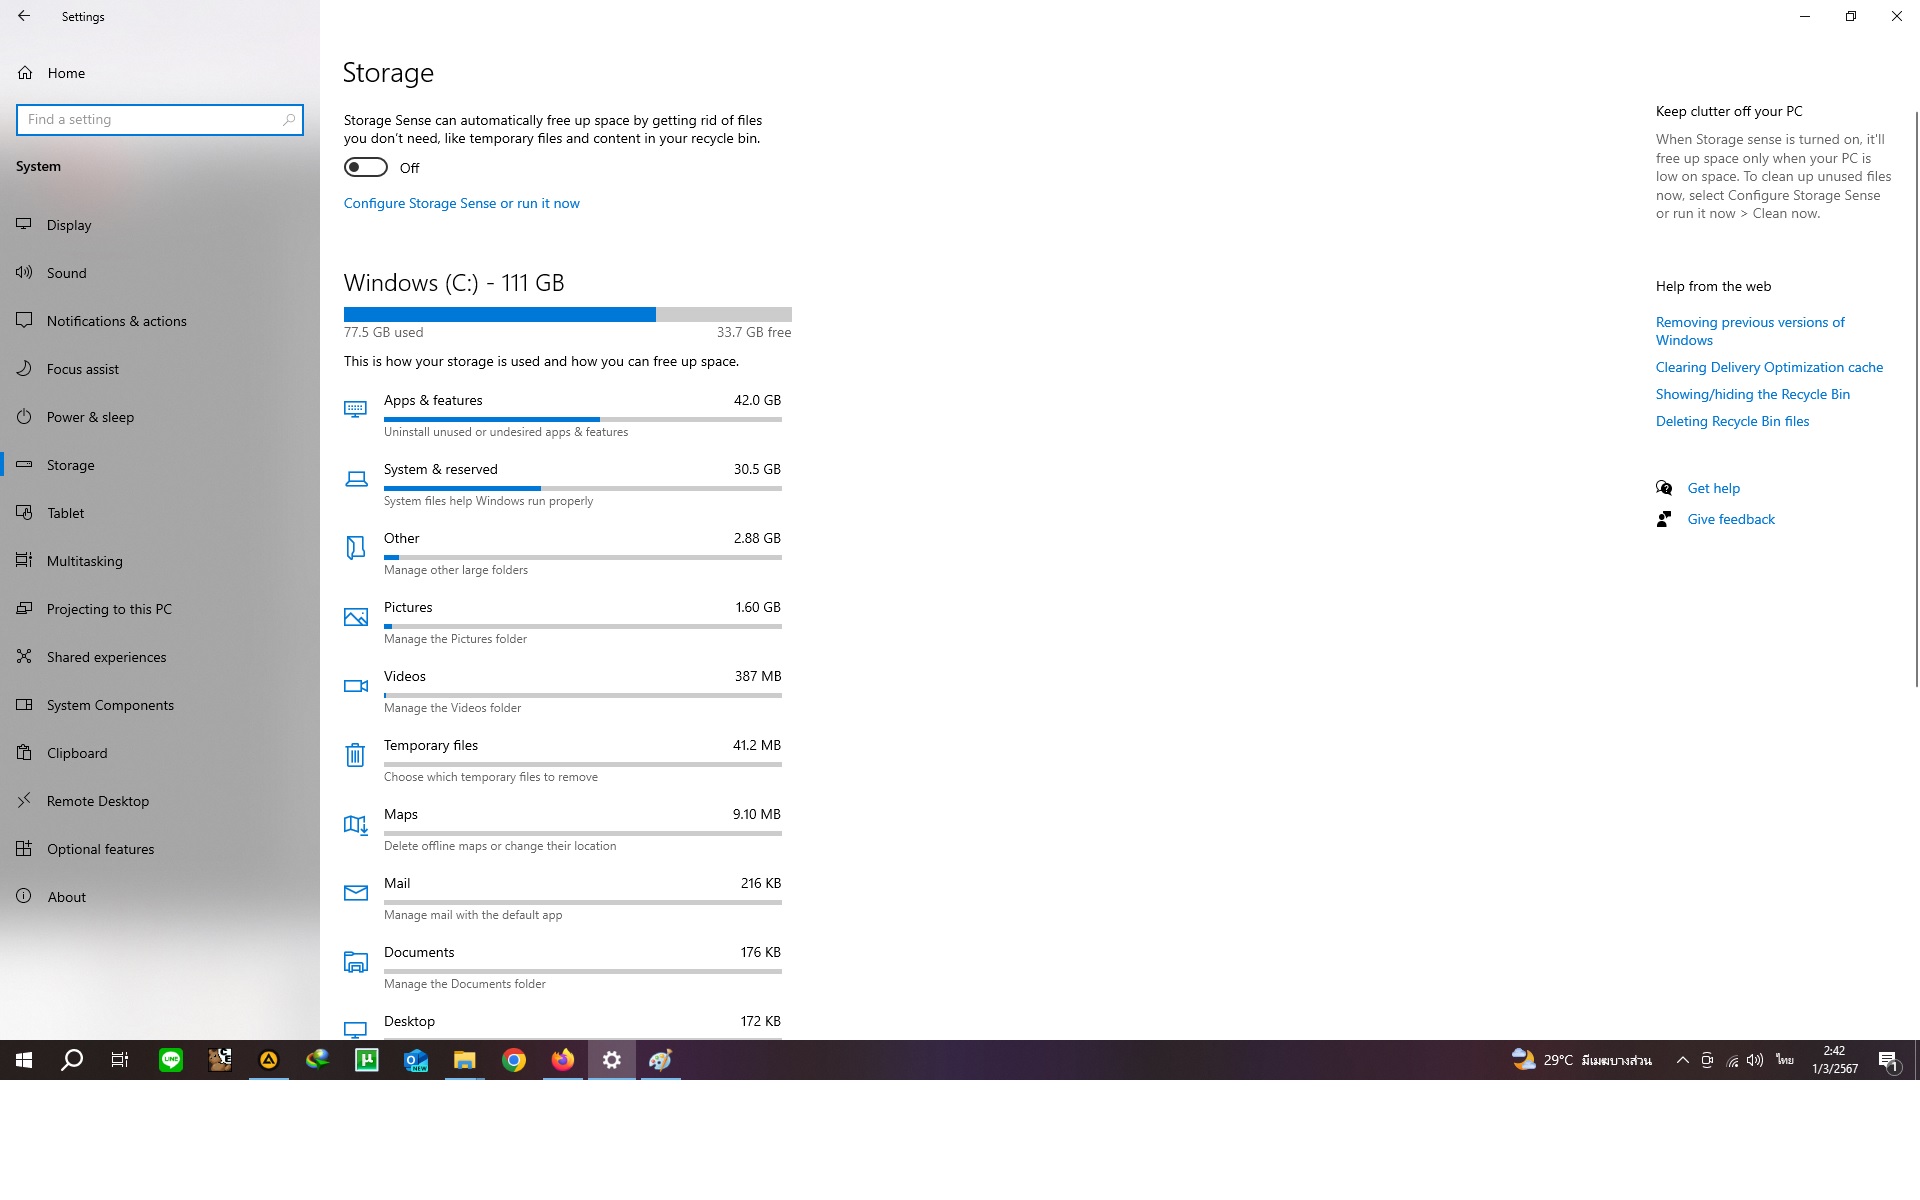Viewport: 1920px width, 1200px height.
Task: Open Firefox from the taskbar
Action: [563, 1060]
